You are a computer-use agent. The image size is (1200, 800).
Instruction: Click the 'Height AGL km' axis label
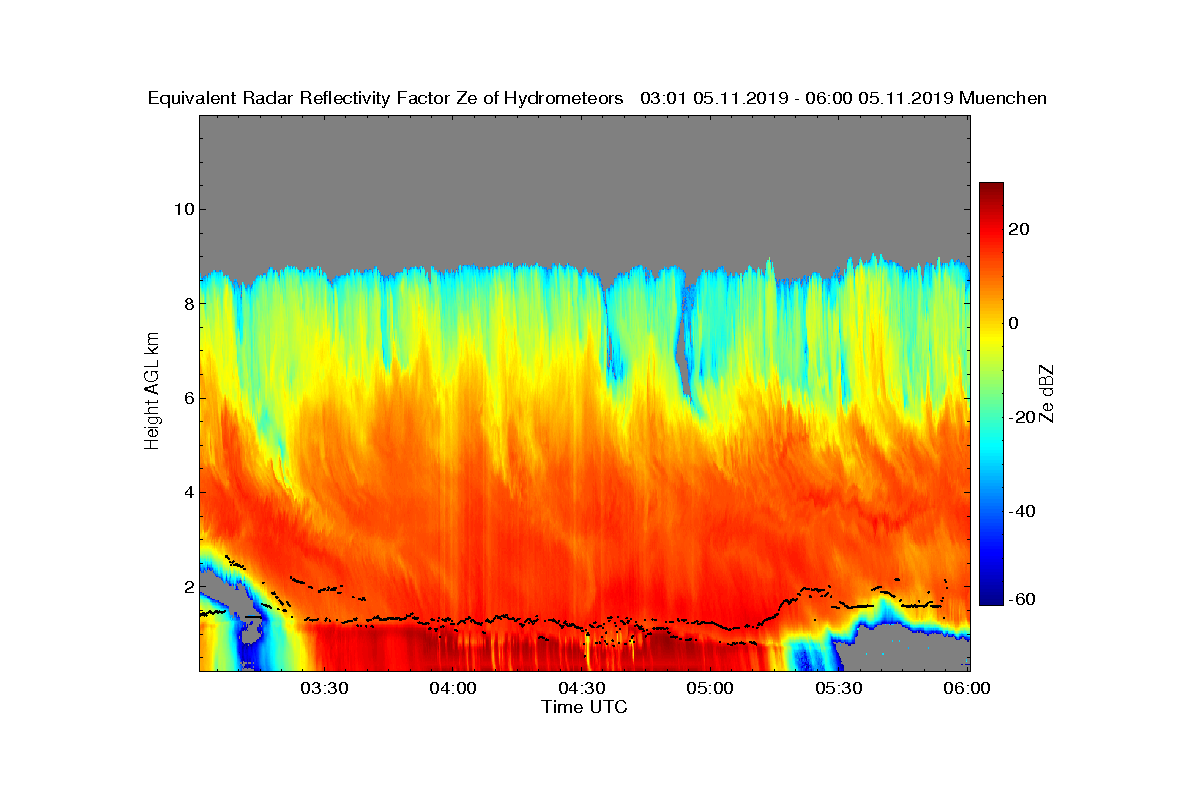(152, 391)
